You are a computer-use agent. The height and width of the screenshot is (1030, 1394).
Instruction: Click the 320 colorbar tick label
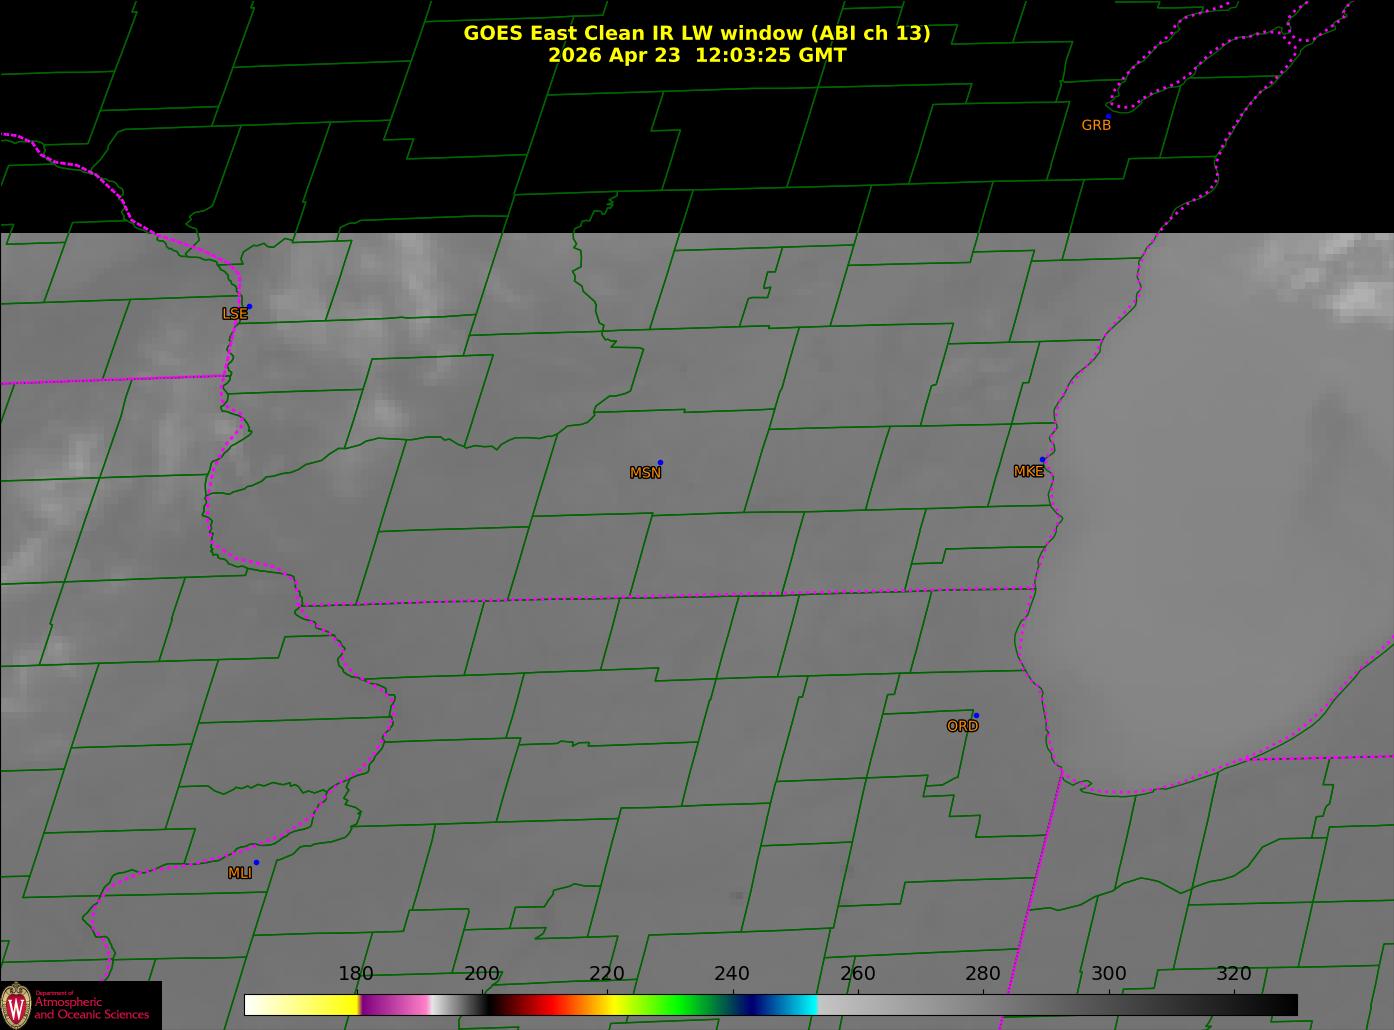(1233, 974)
